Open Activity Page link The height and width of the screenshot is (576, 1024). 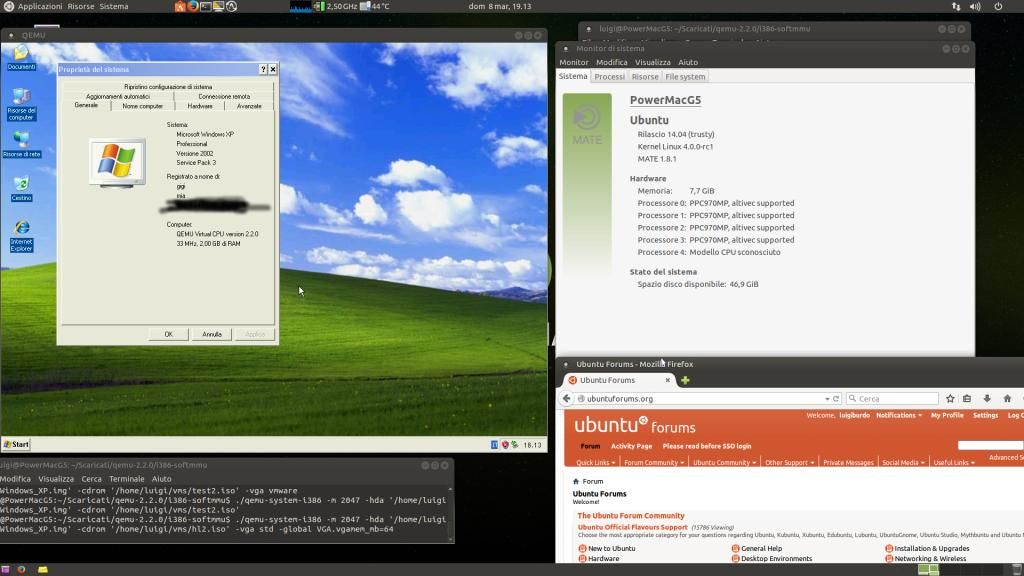(x=631, y=446)
